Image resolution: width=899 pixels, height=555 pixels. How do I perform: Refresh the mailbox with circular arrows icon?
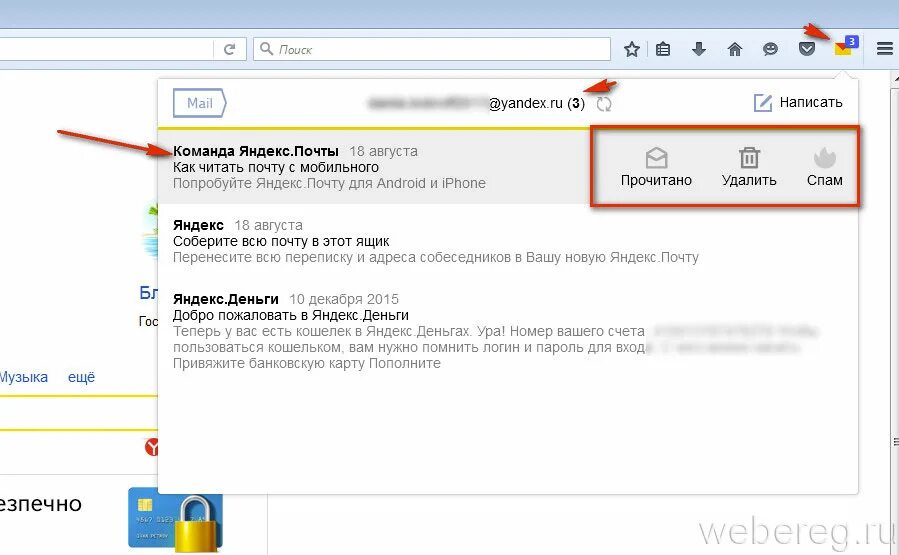click(x=604, y=104)
